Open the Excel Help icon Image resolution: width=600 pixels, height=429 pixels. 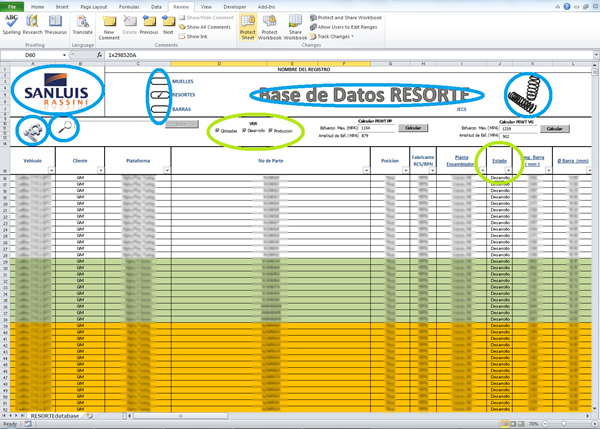(x=567, y=7)
